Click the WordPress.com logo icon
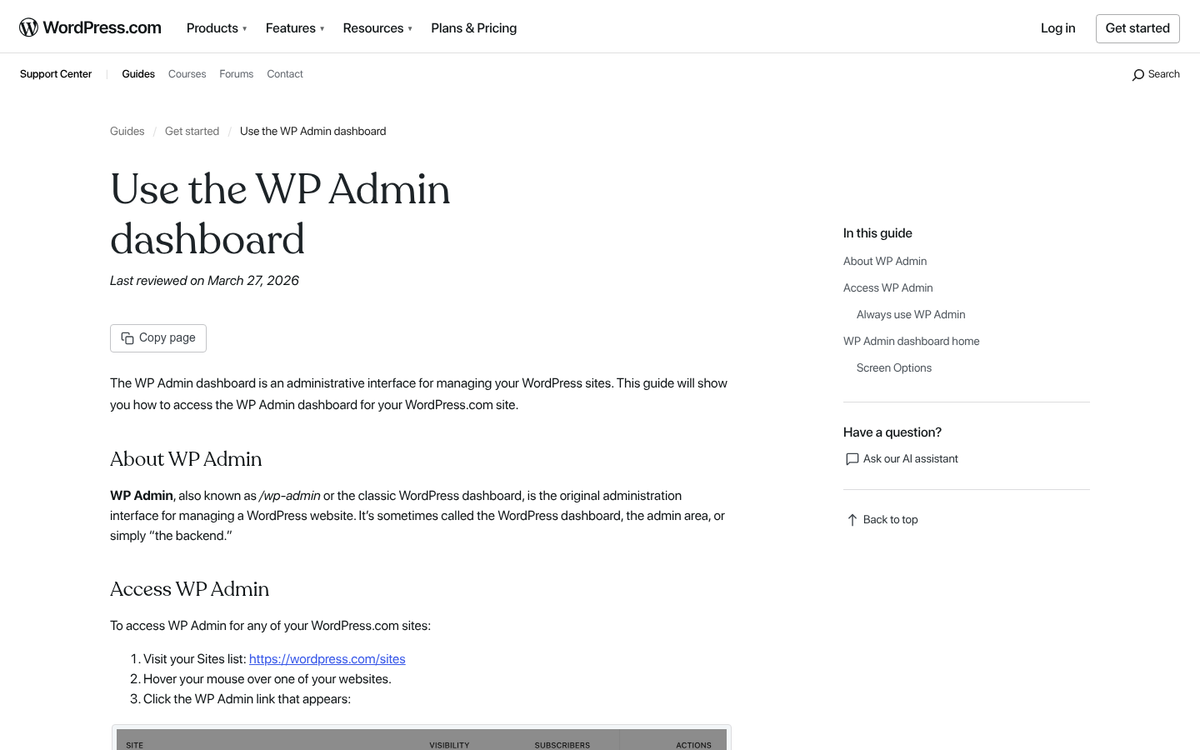The image size is (1200, 750). coord(29,27)
